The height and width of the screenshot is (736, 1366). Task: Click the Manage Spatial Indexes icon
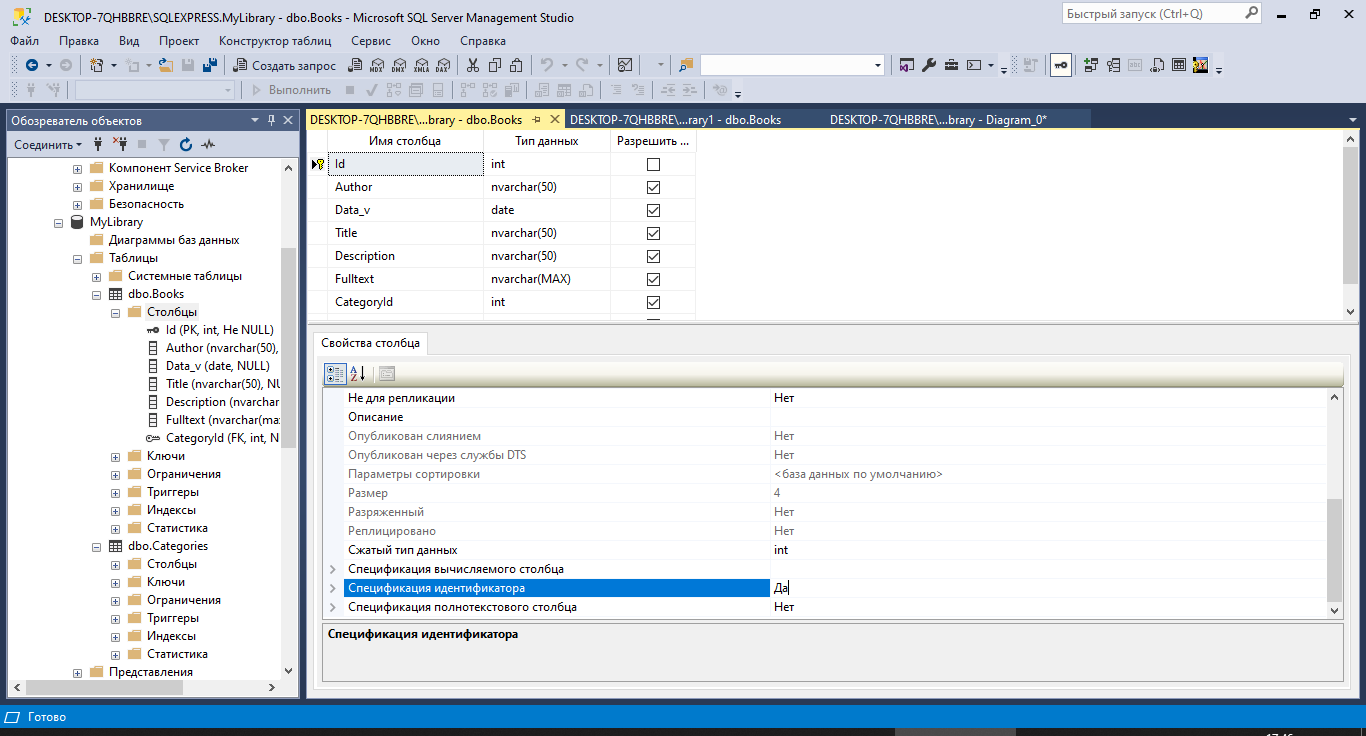pyautogui.click(x=1200, y=65)
